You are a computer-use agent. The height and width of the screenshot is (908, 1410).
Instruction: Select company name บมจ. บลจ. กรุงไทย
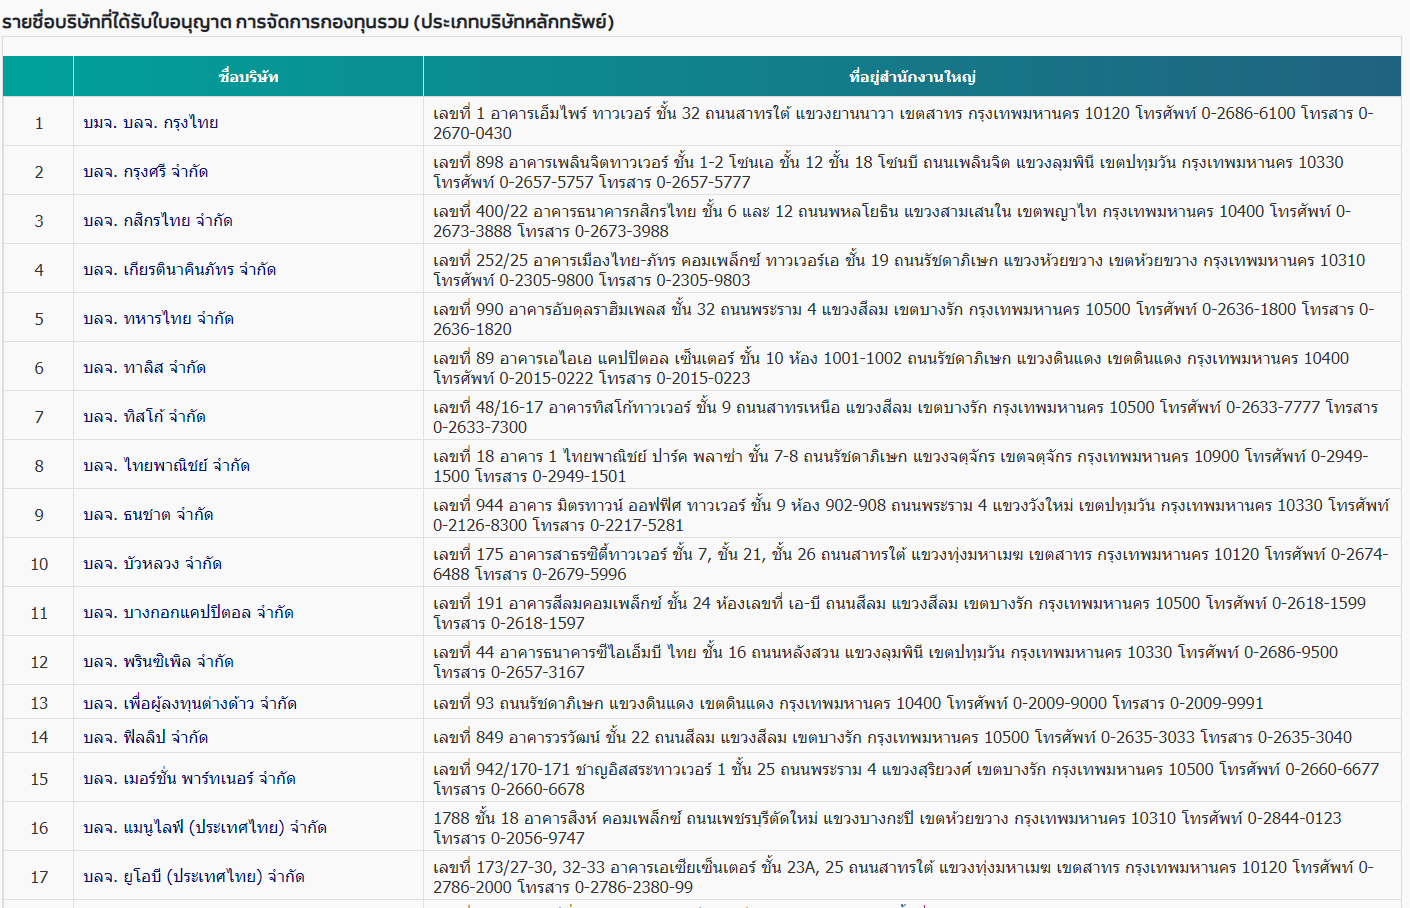point(151,122)
